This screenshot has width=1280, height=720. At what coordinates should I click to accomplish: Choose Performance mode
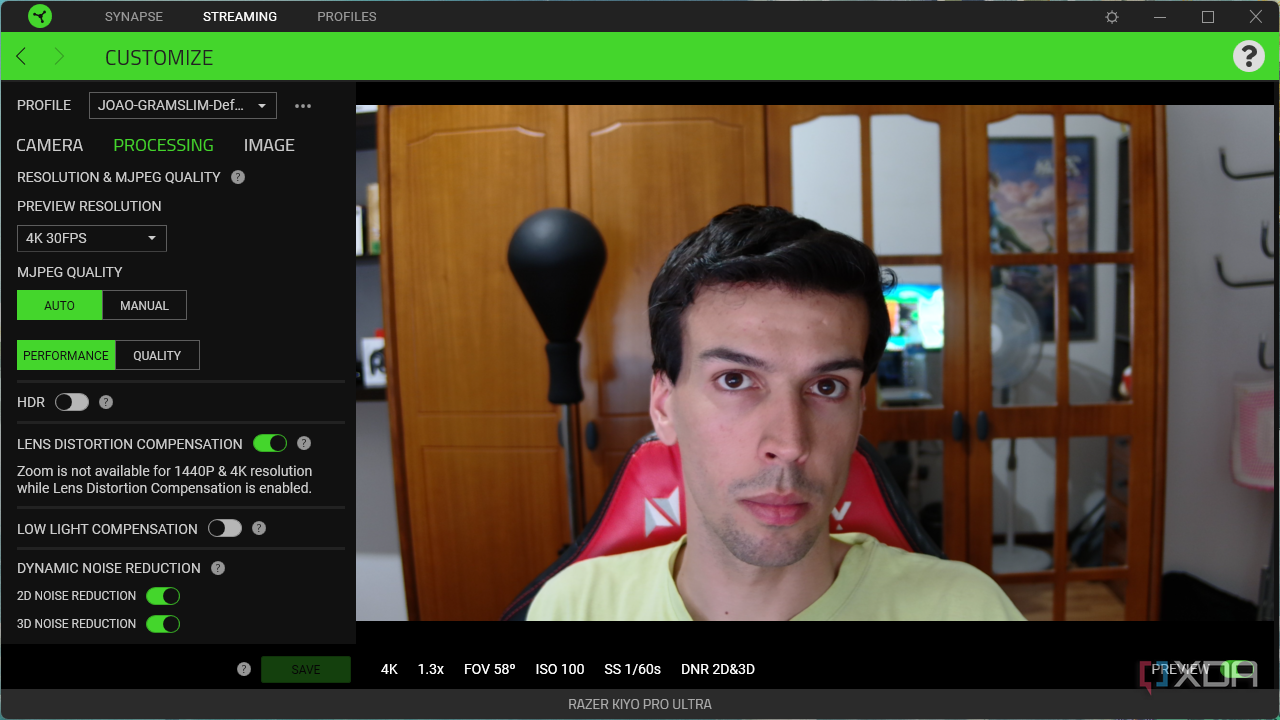[66, 355]
